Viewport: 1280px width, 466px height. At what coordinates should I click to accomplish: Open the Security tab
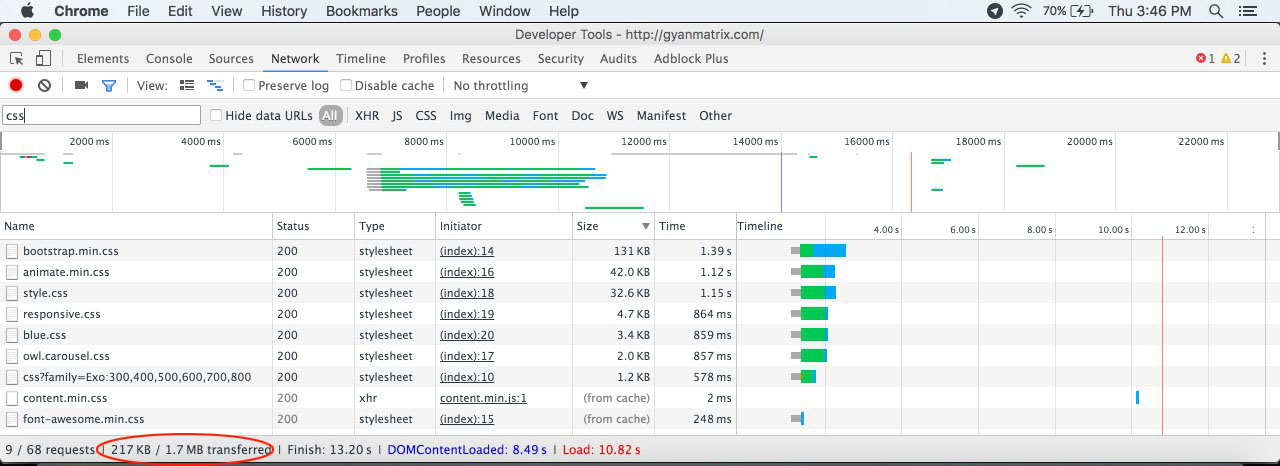560,59
